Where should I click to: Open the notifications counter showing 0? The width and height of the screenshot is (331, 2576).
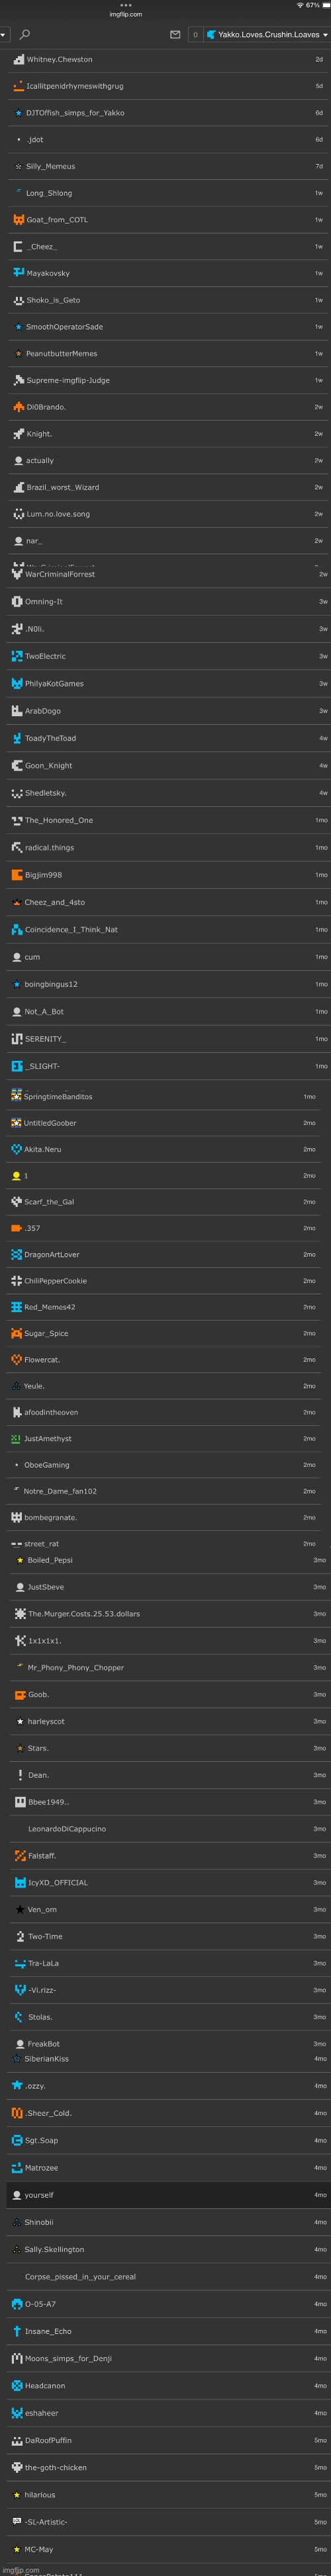[x=195, y=35]
